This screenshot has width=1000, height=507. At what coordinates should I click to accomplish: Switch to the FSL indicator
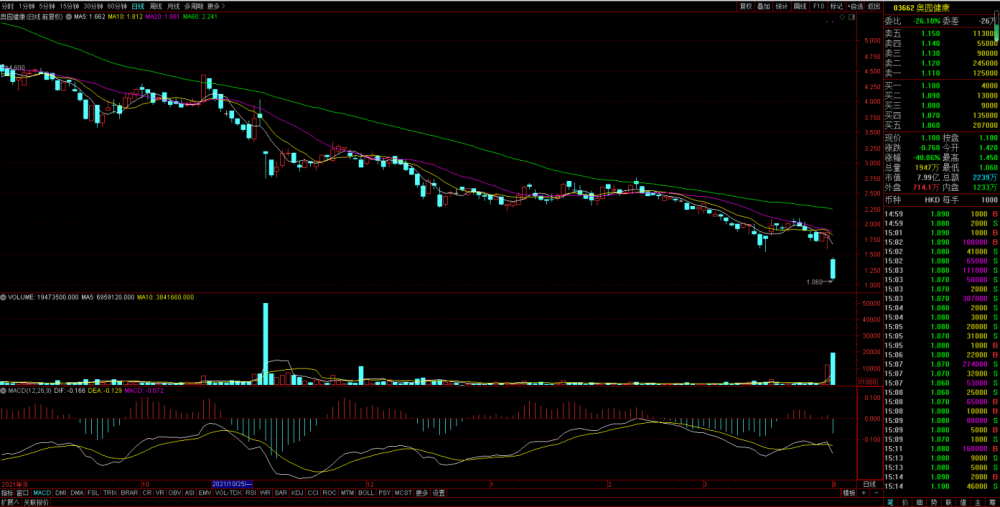coord(93,493)
